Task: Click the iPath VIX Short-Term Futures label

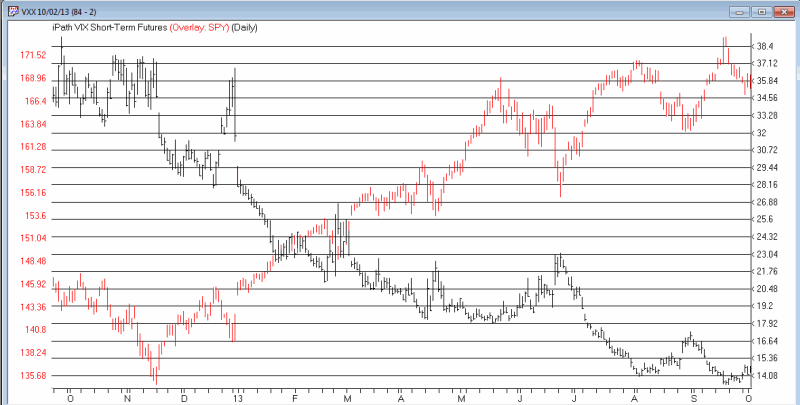Action: [x=110, y=28]
